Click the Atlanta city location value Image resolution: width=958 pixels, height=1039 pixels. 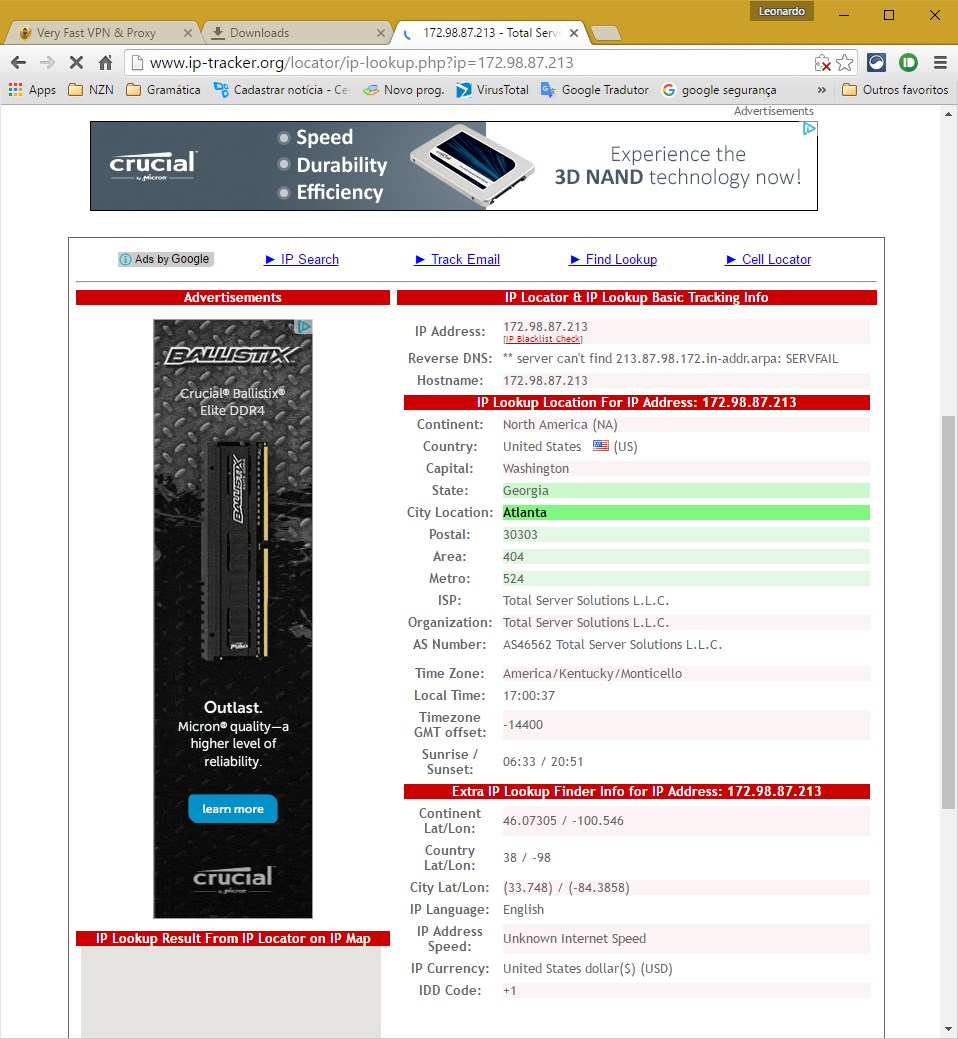[525, 512]
